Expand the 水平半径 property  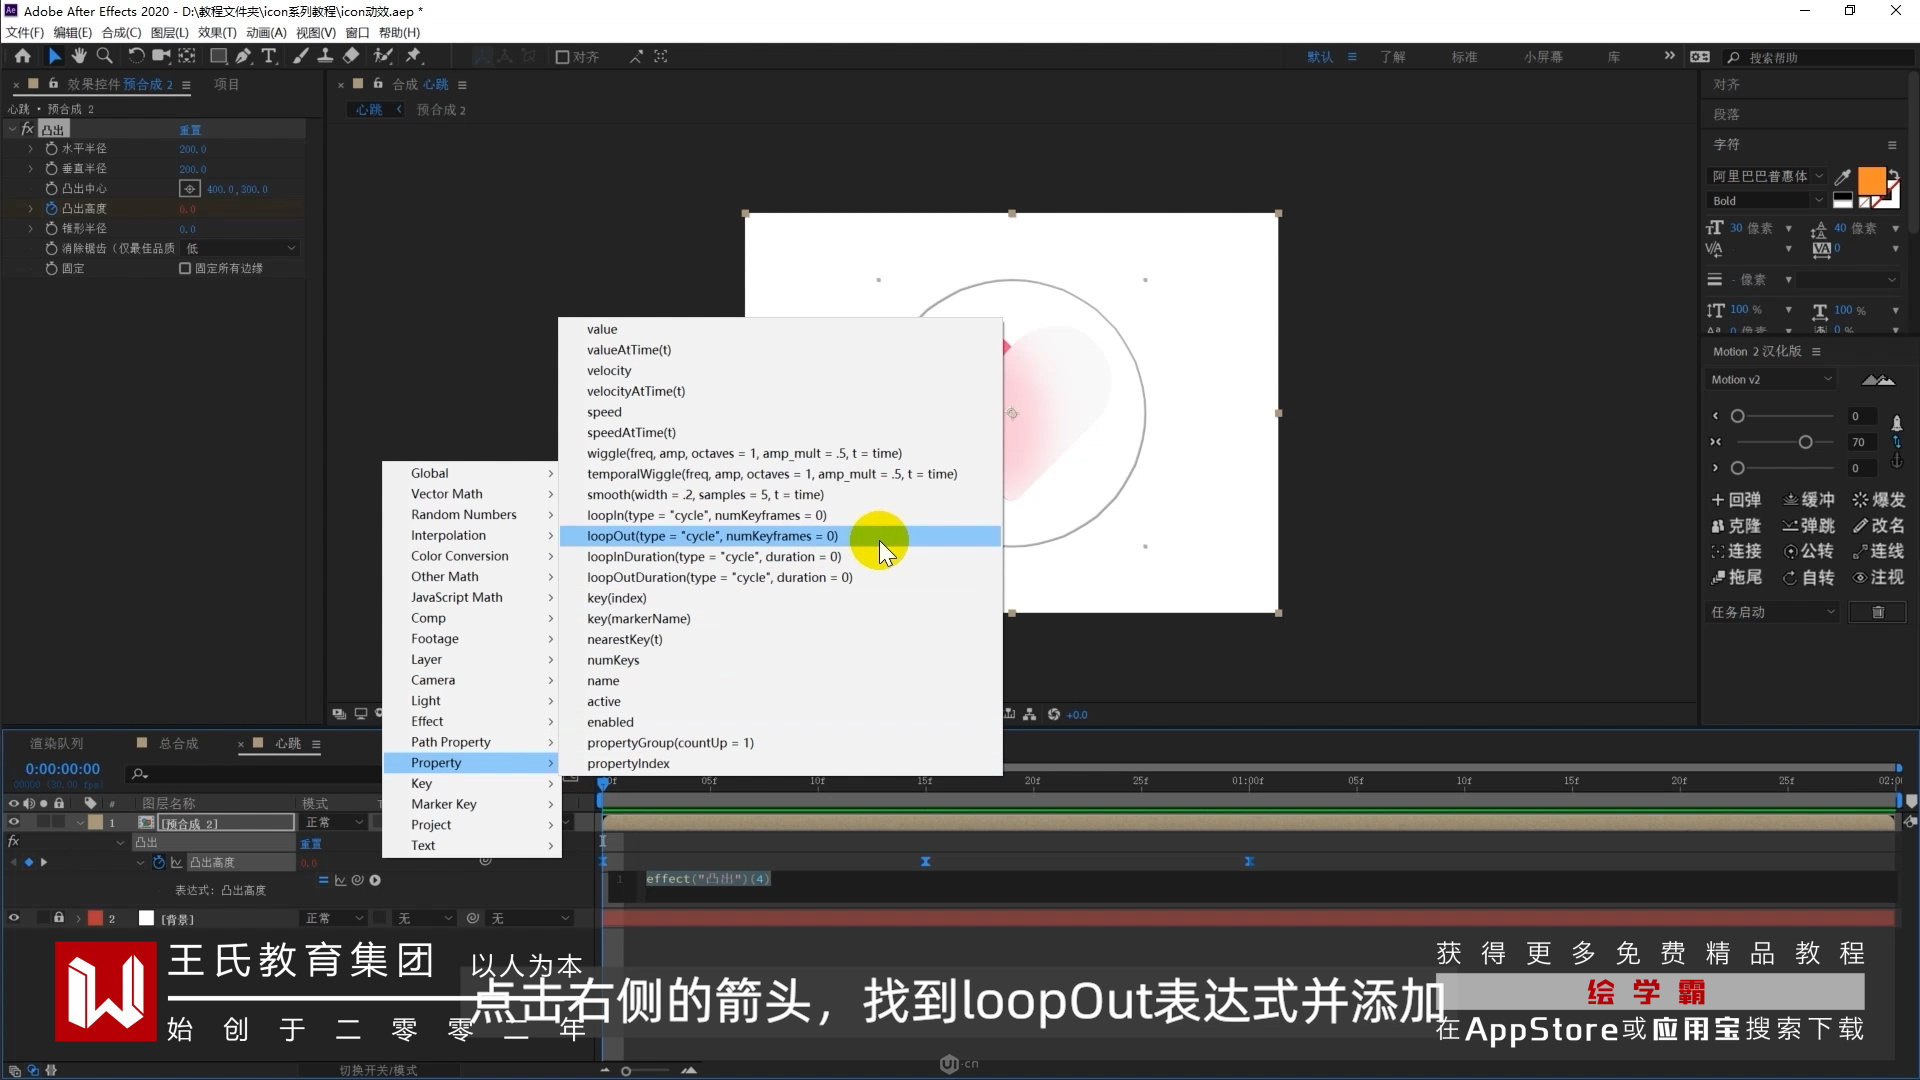click(x=30, y=148)
